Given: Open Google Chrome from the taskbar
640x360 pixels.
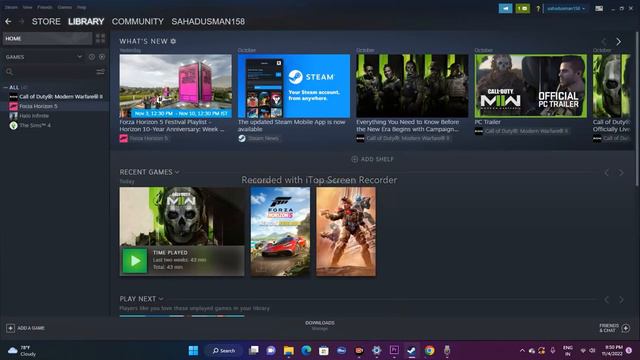Looking at the screenshot, I should point(429,350).
